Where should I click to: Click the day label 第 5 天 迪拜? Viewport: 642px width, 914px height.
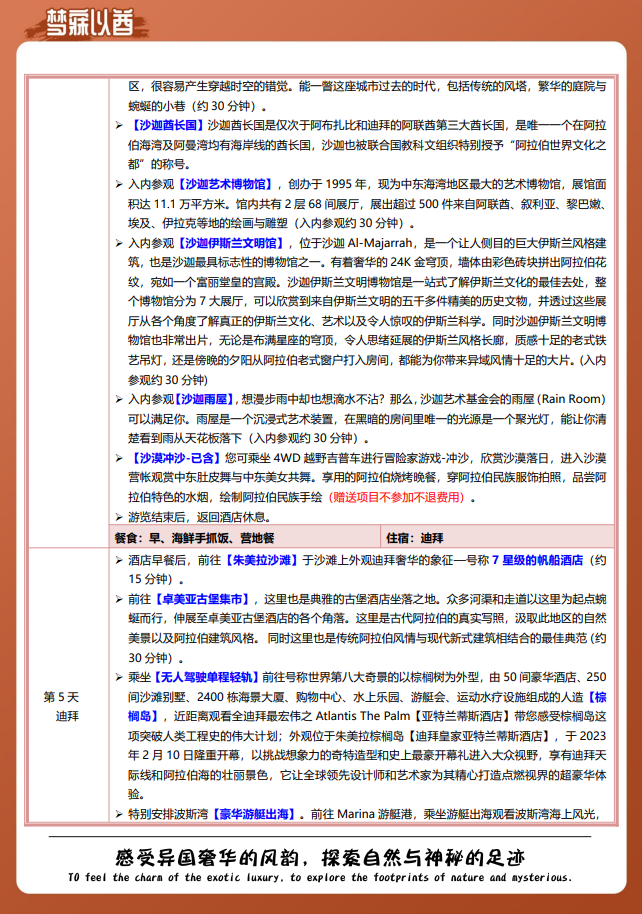click(61, 706)
